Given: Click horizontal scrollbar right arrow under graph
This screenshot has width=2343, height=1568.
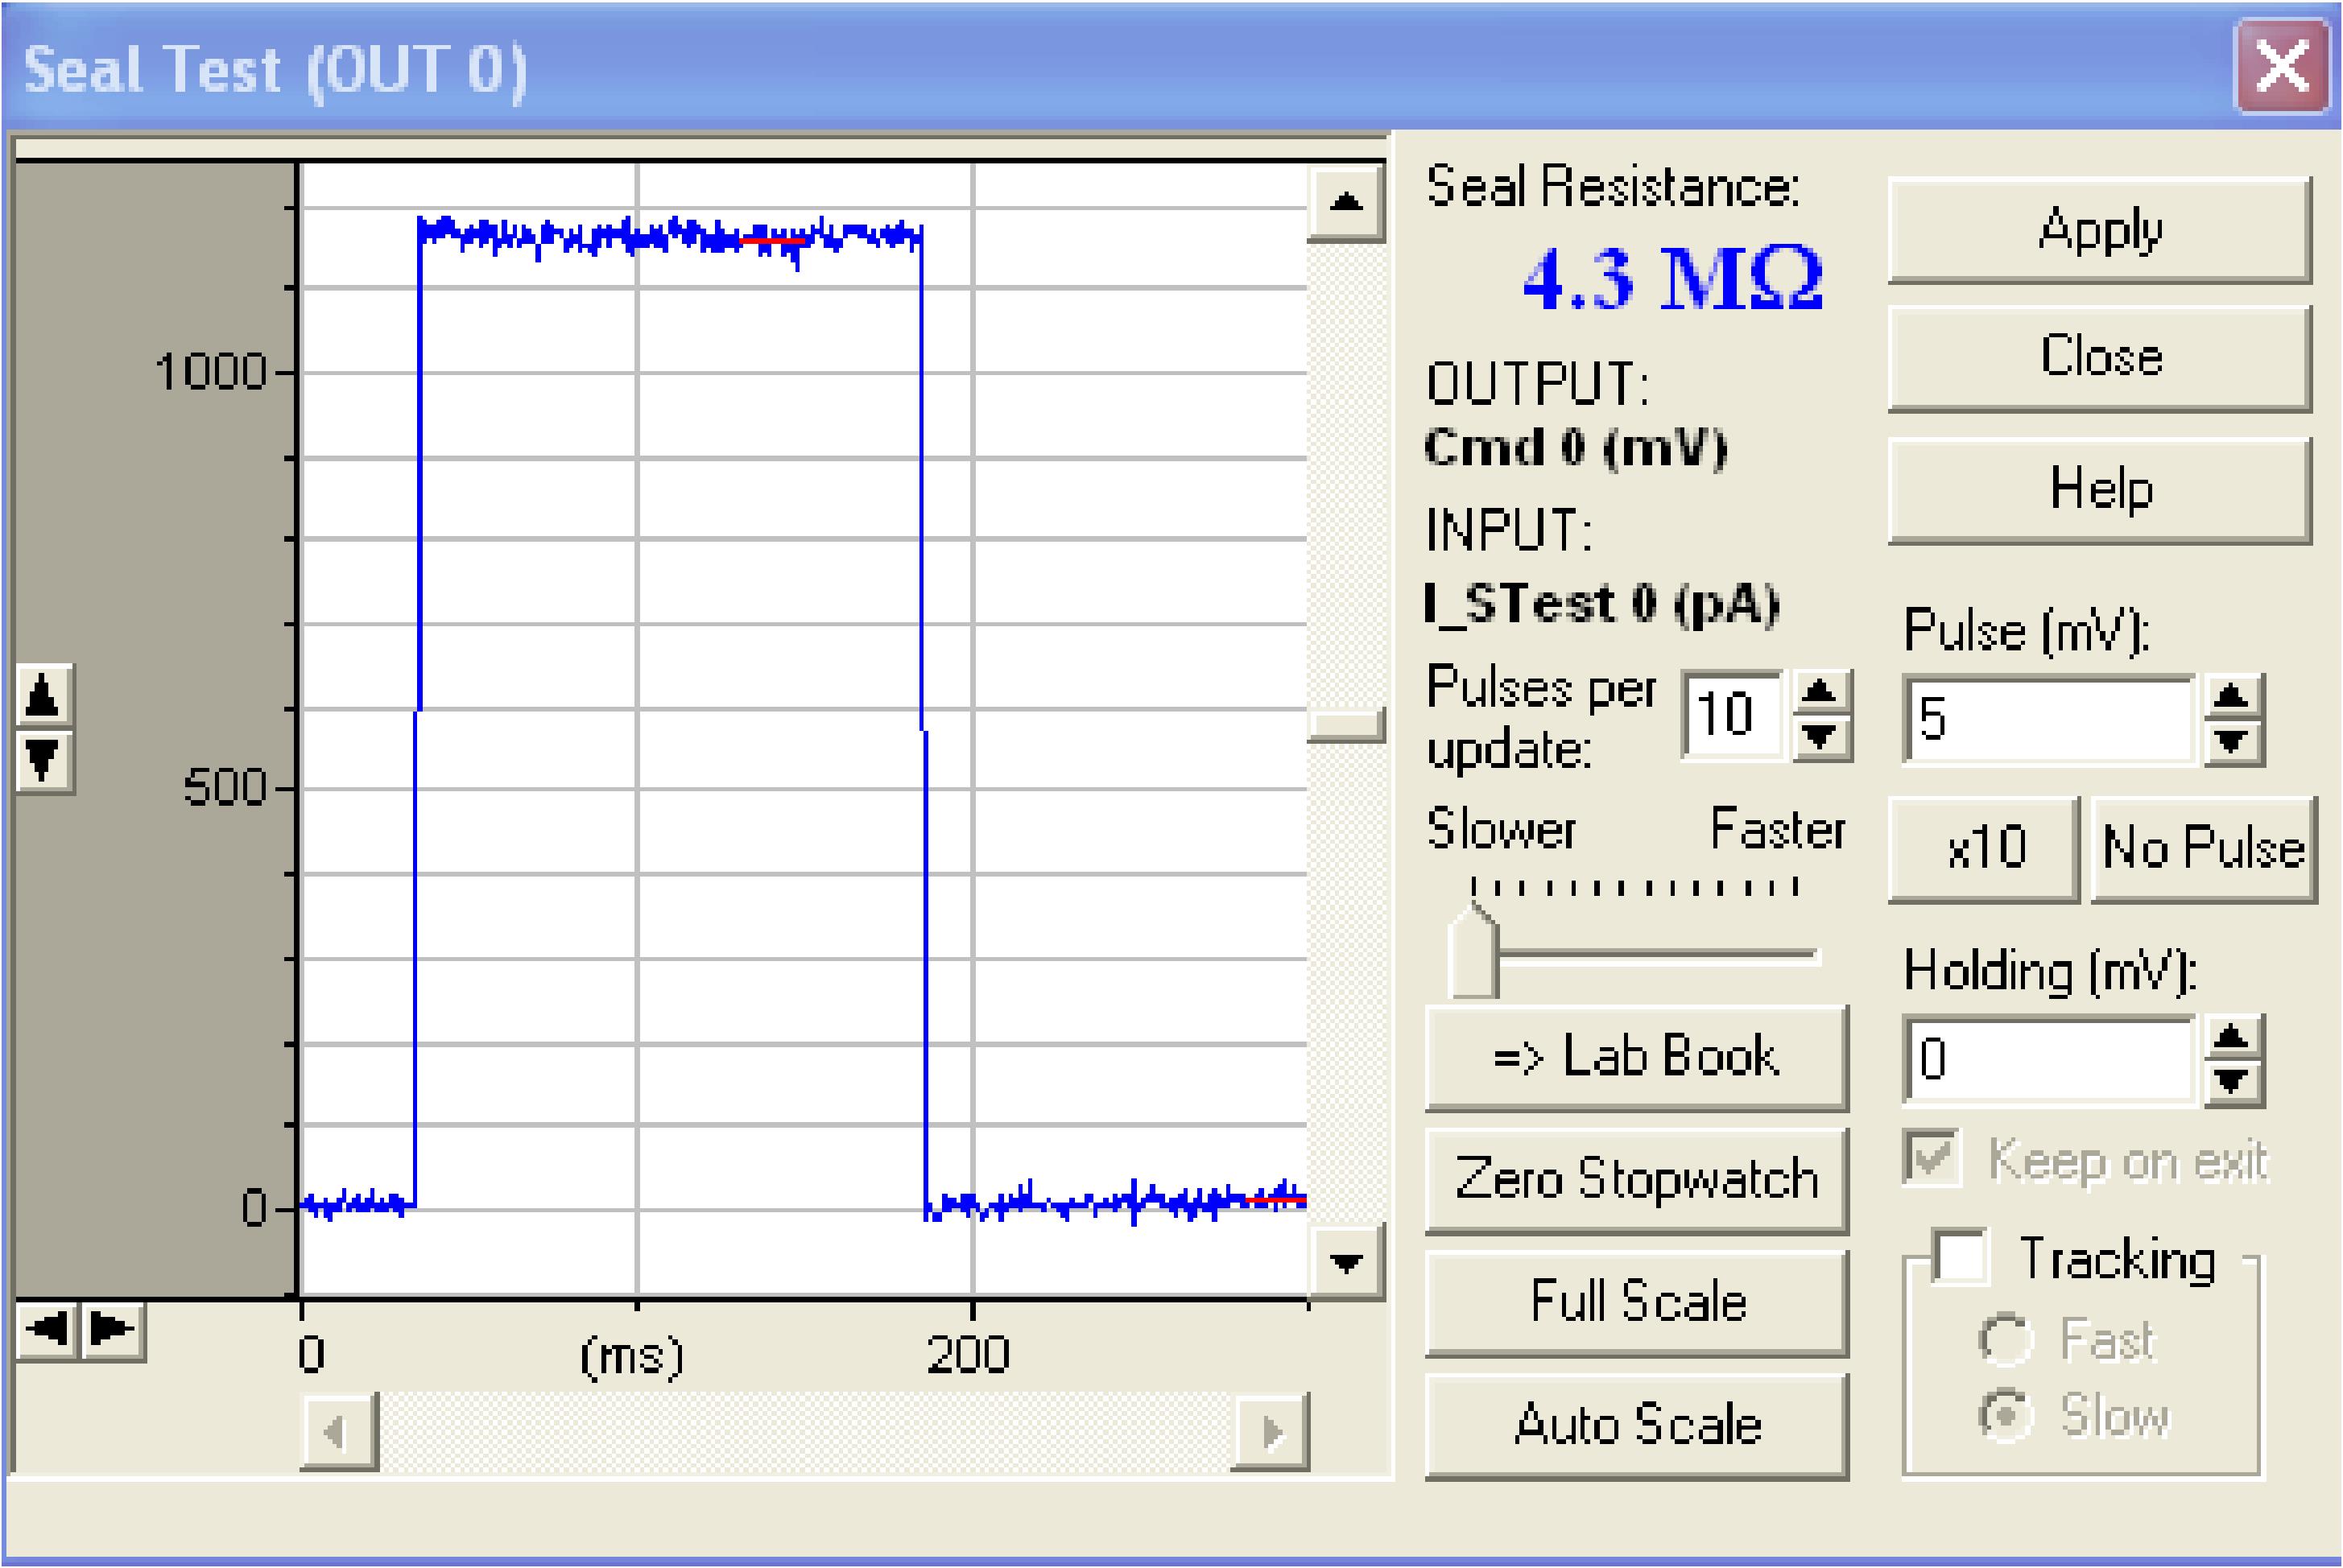Looking at the screenshot, I should [1270, 1432].
